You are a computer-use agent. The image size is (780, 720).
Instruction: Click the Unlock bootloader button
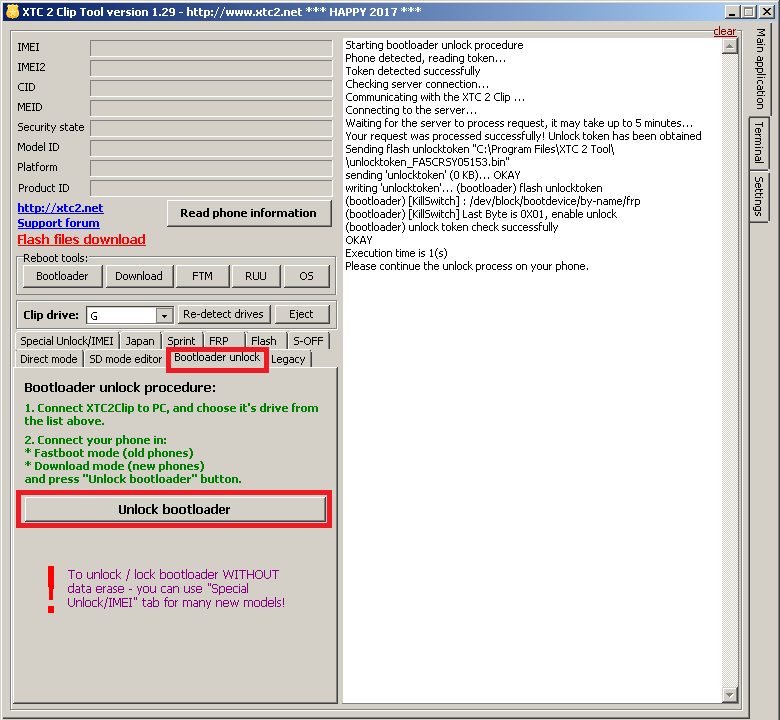[x=175, y=510]
